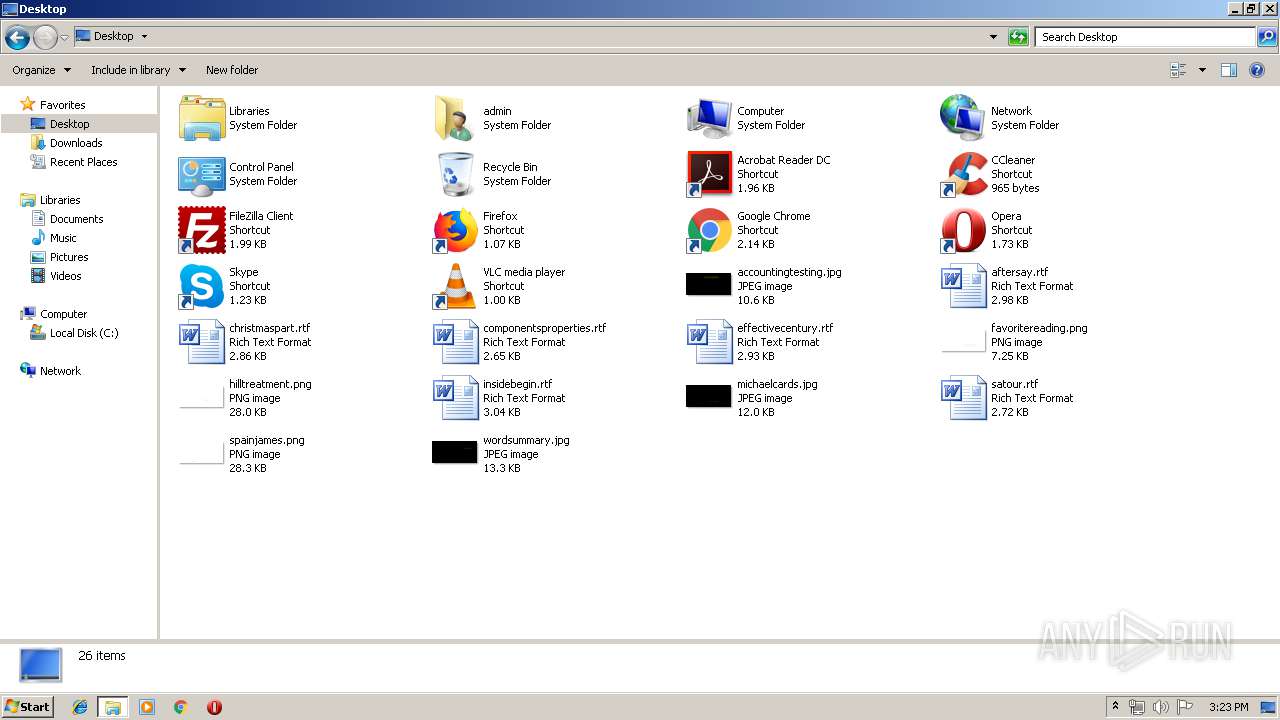
Task: Create a New folder
Action: [232, 70]
